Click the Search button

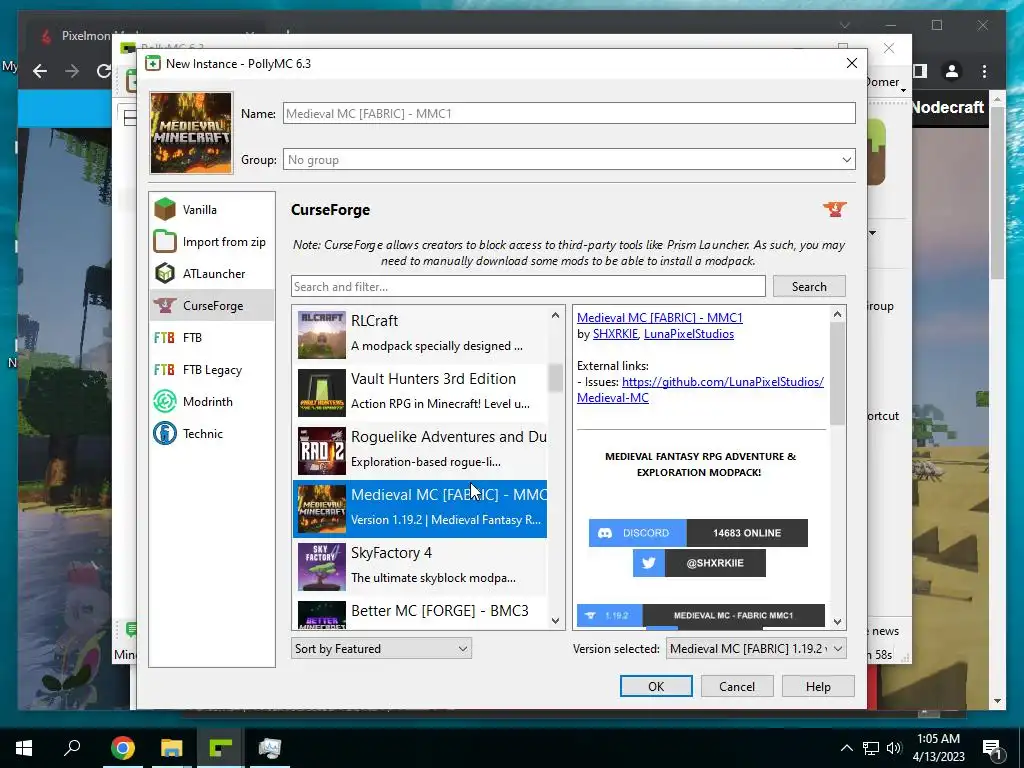coord(809,287)
